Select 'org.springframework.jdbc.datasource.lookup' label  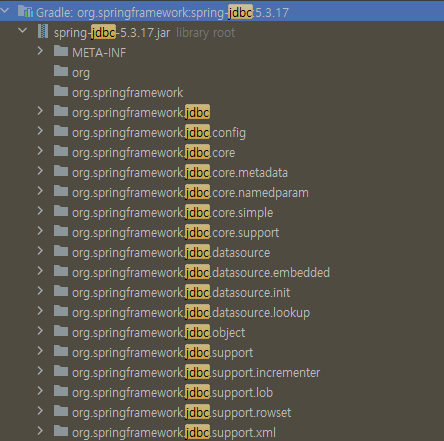[191, 313]
